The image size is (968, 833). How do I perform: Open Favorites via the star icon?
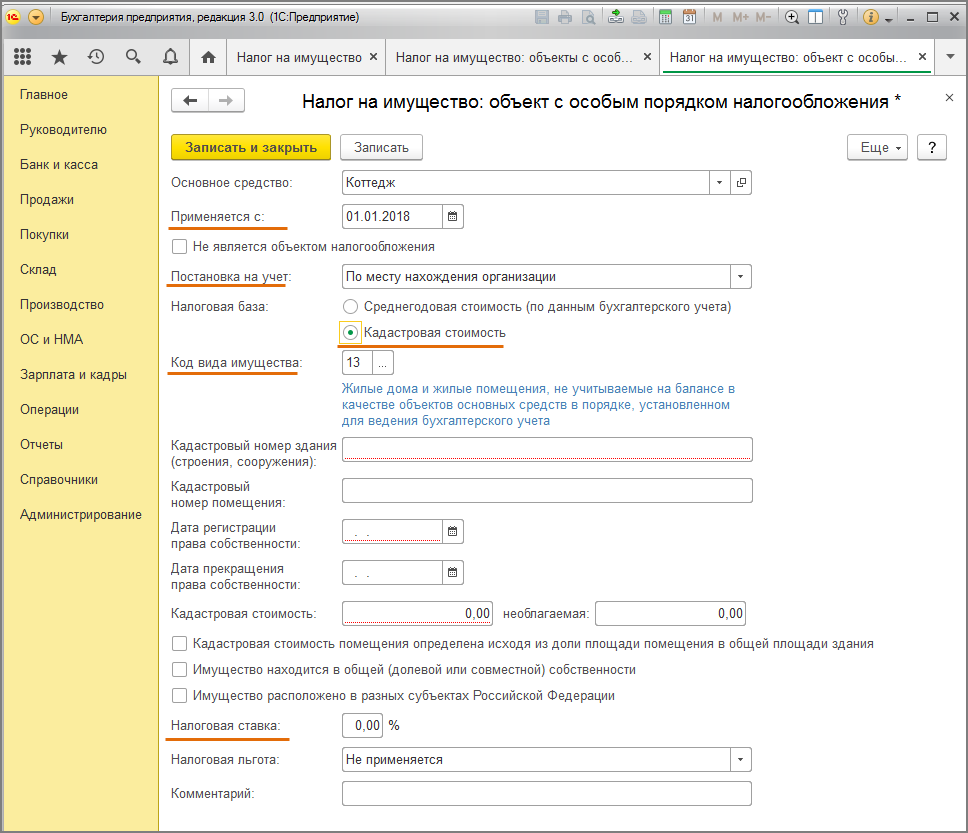(59, 57)
